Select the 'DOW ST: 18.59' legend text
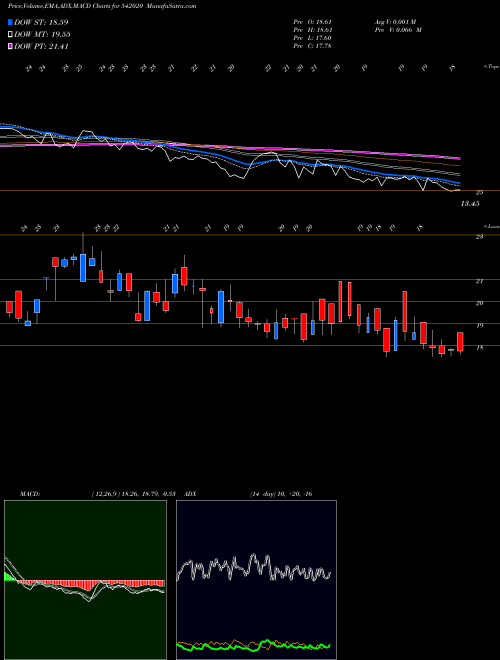The height and width of the screenshot is (660, 500). tap(41, 22)
